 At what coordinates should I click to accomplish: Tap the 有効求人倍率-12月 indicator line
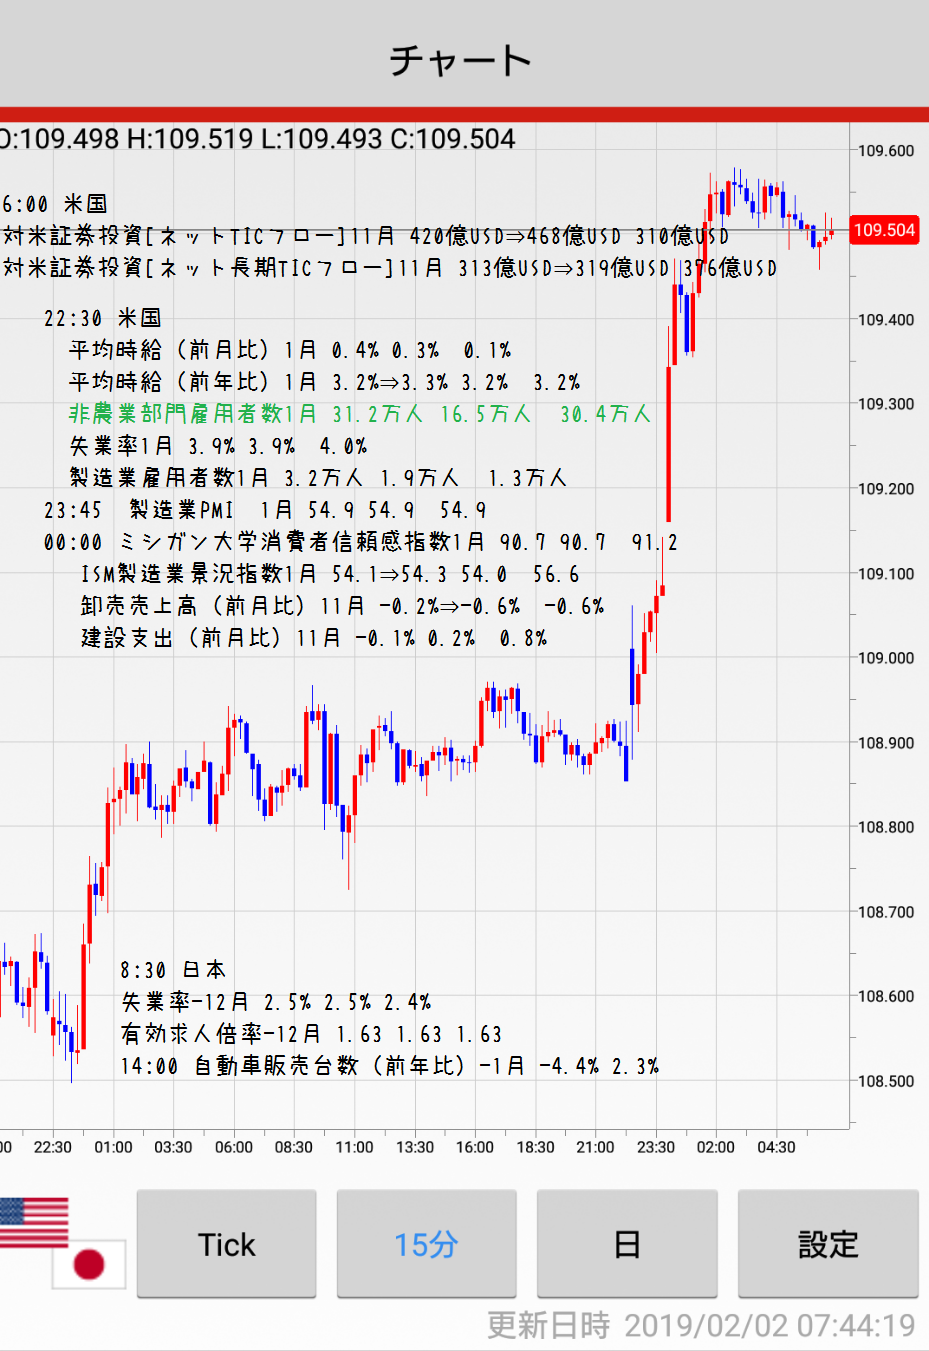311,1034
